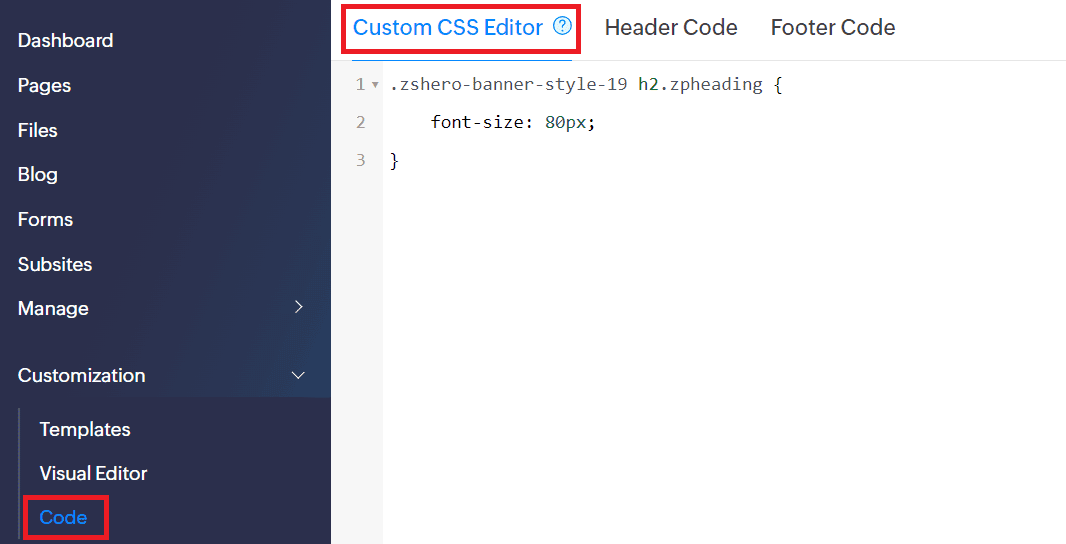
Task: Select the Customization sidebar item
Action: [82, 375]
